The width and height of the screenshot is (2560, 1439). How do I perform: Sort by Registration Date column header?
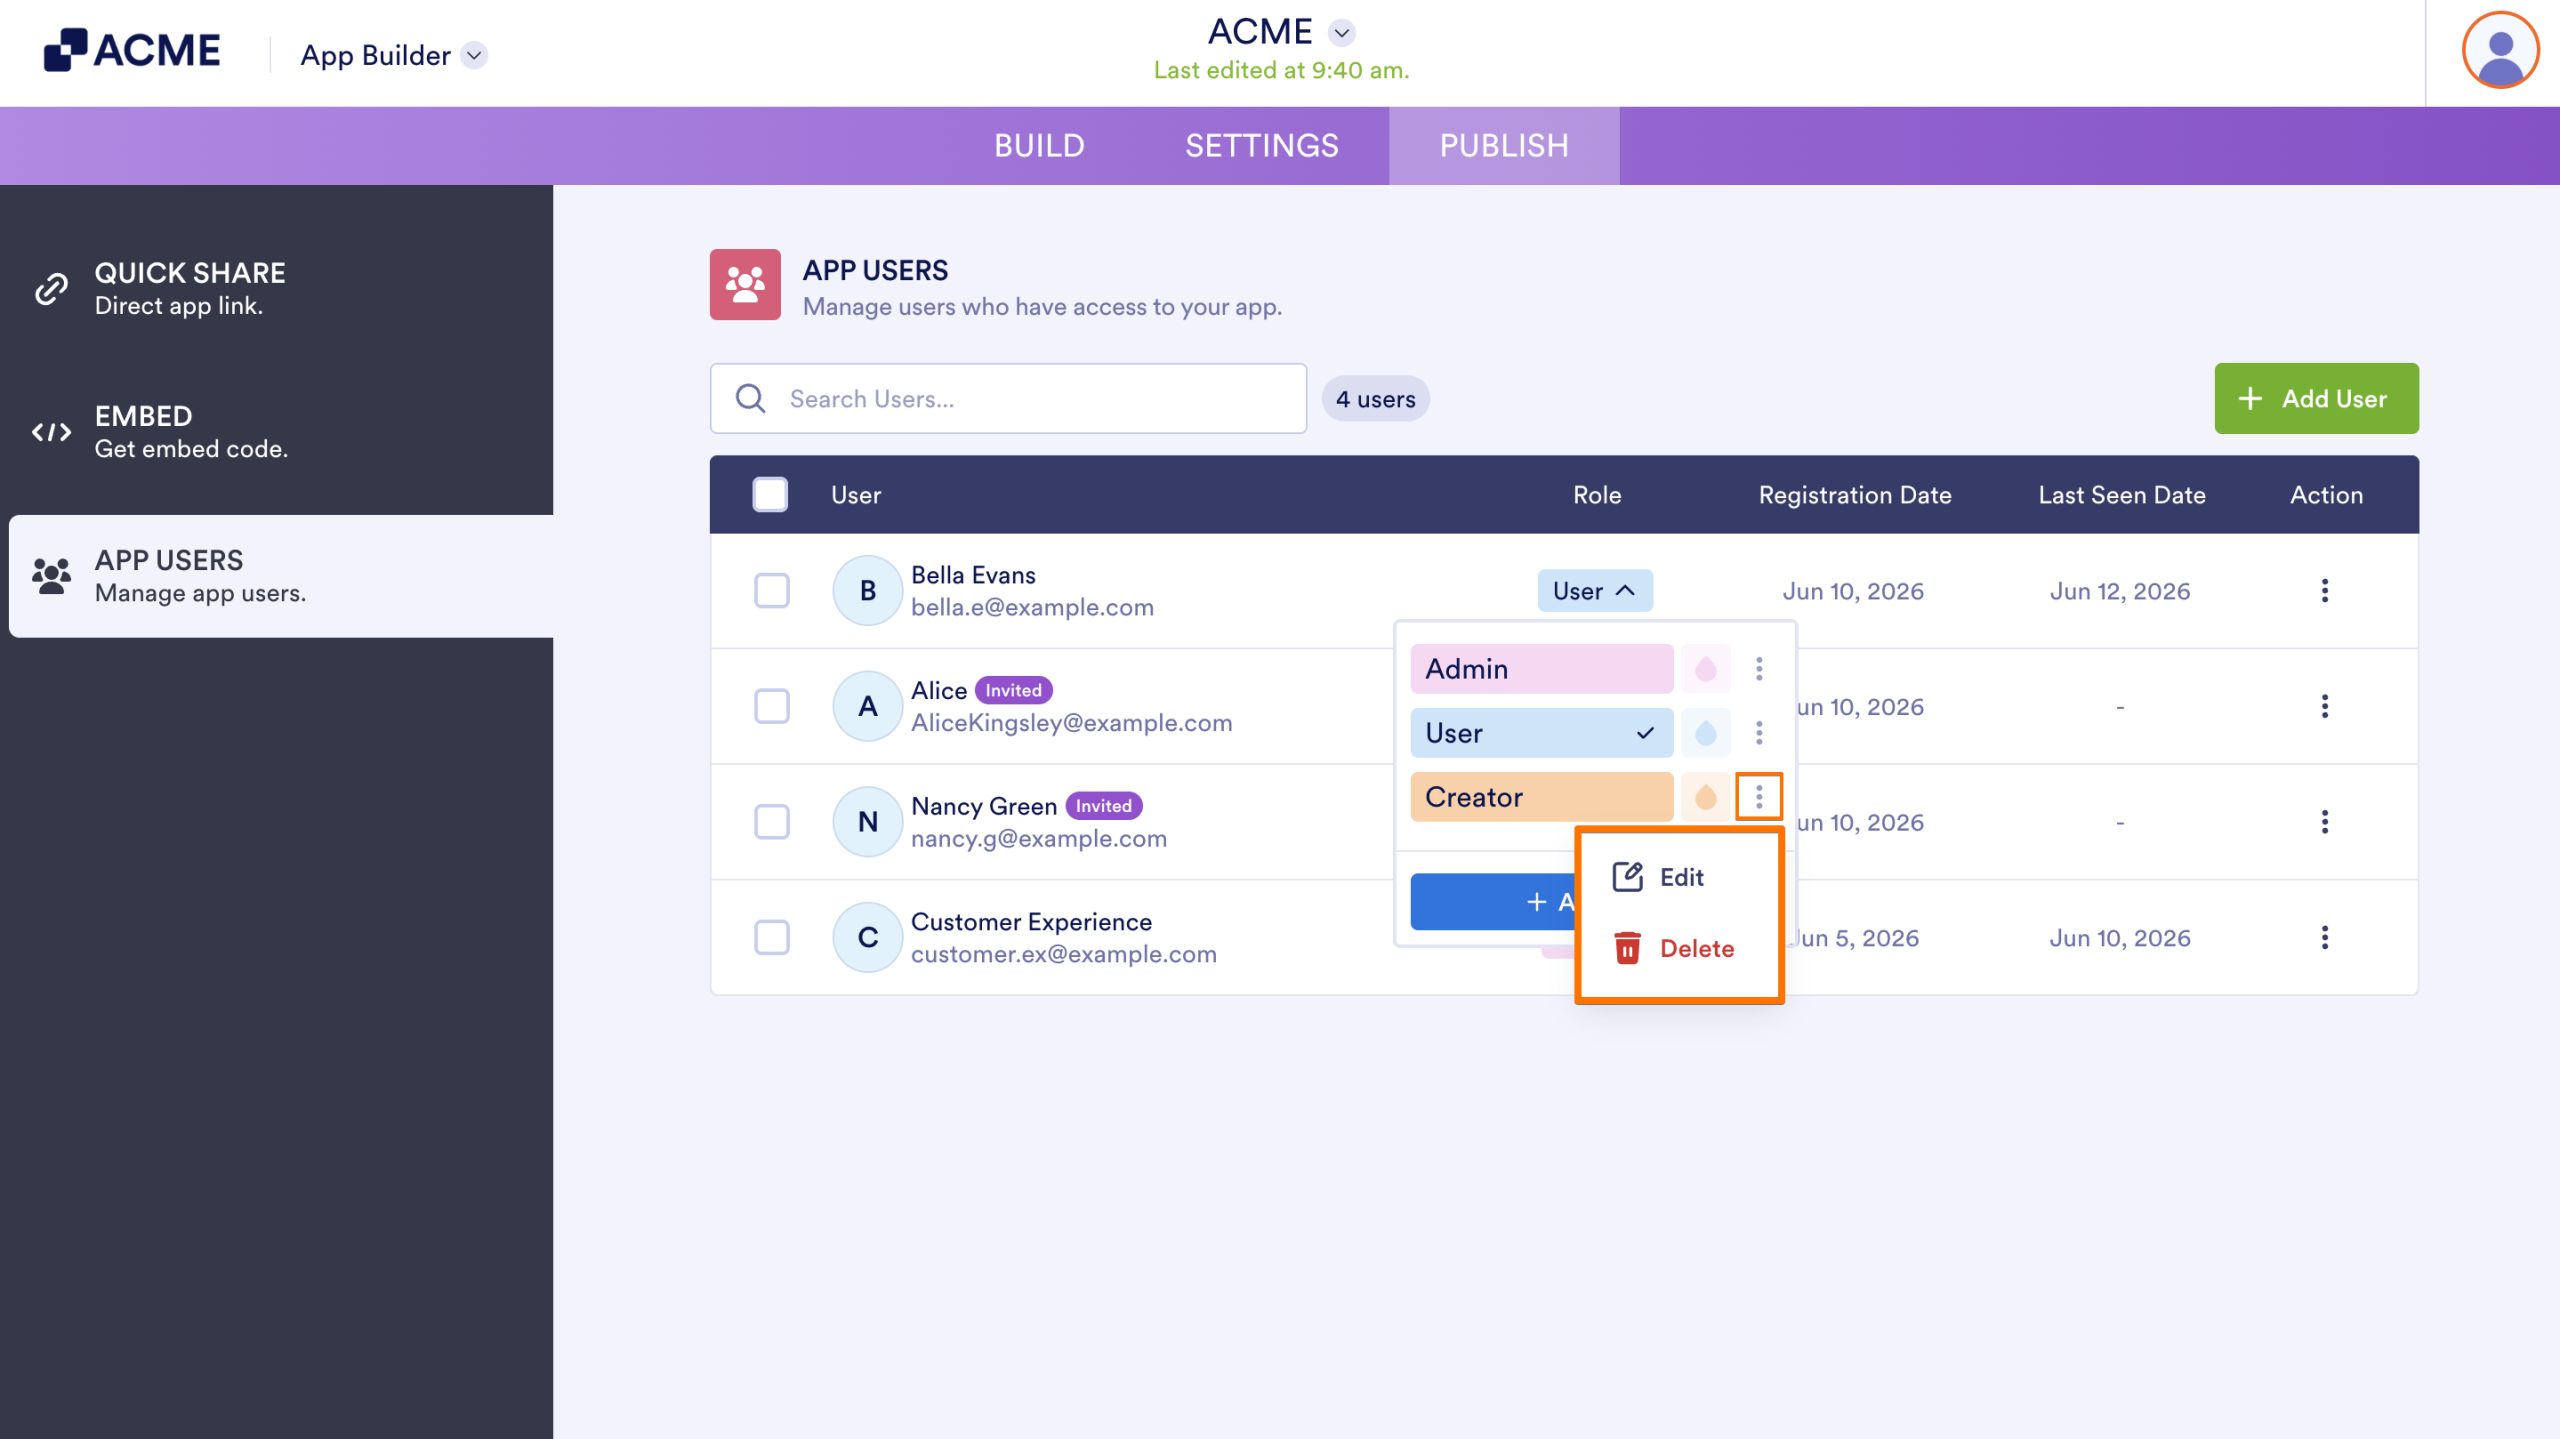click(x=1854, y=494)
